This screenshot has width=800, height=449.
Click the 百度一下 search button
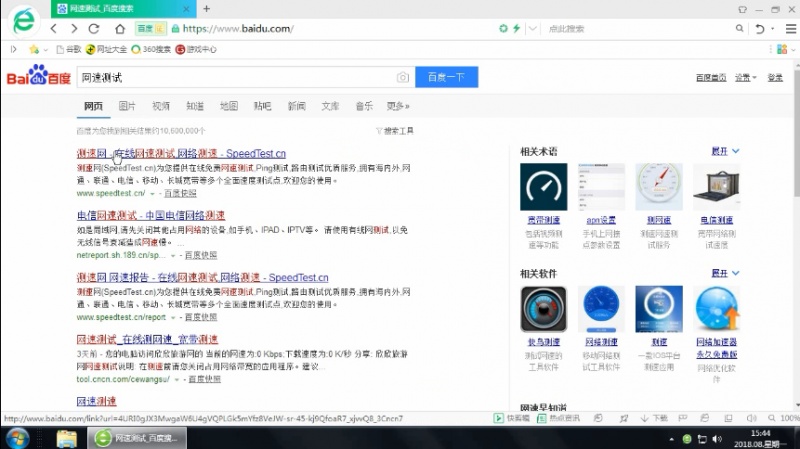coord(446,77)
